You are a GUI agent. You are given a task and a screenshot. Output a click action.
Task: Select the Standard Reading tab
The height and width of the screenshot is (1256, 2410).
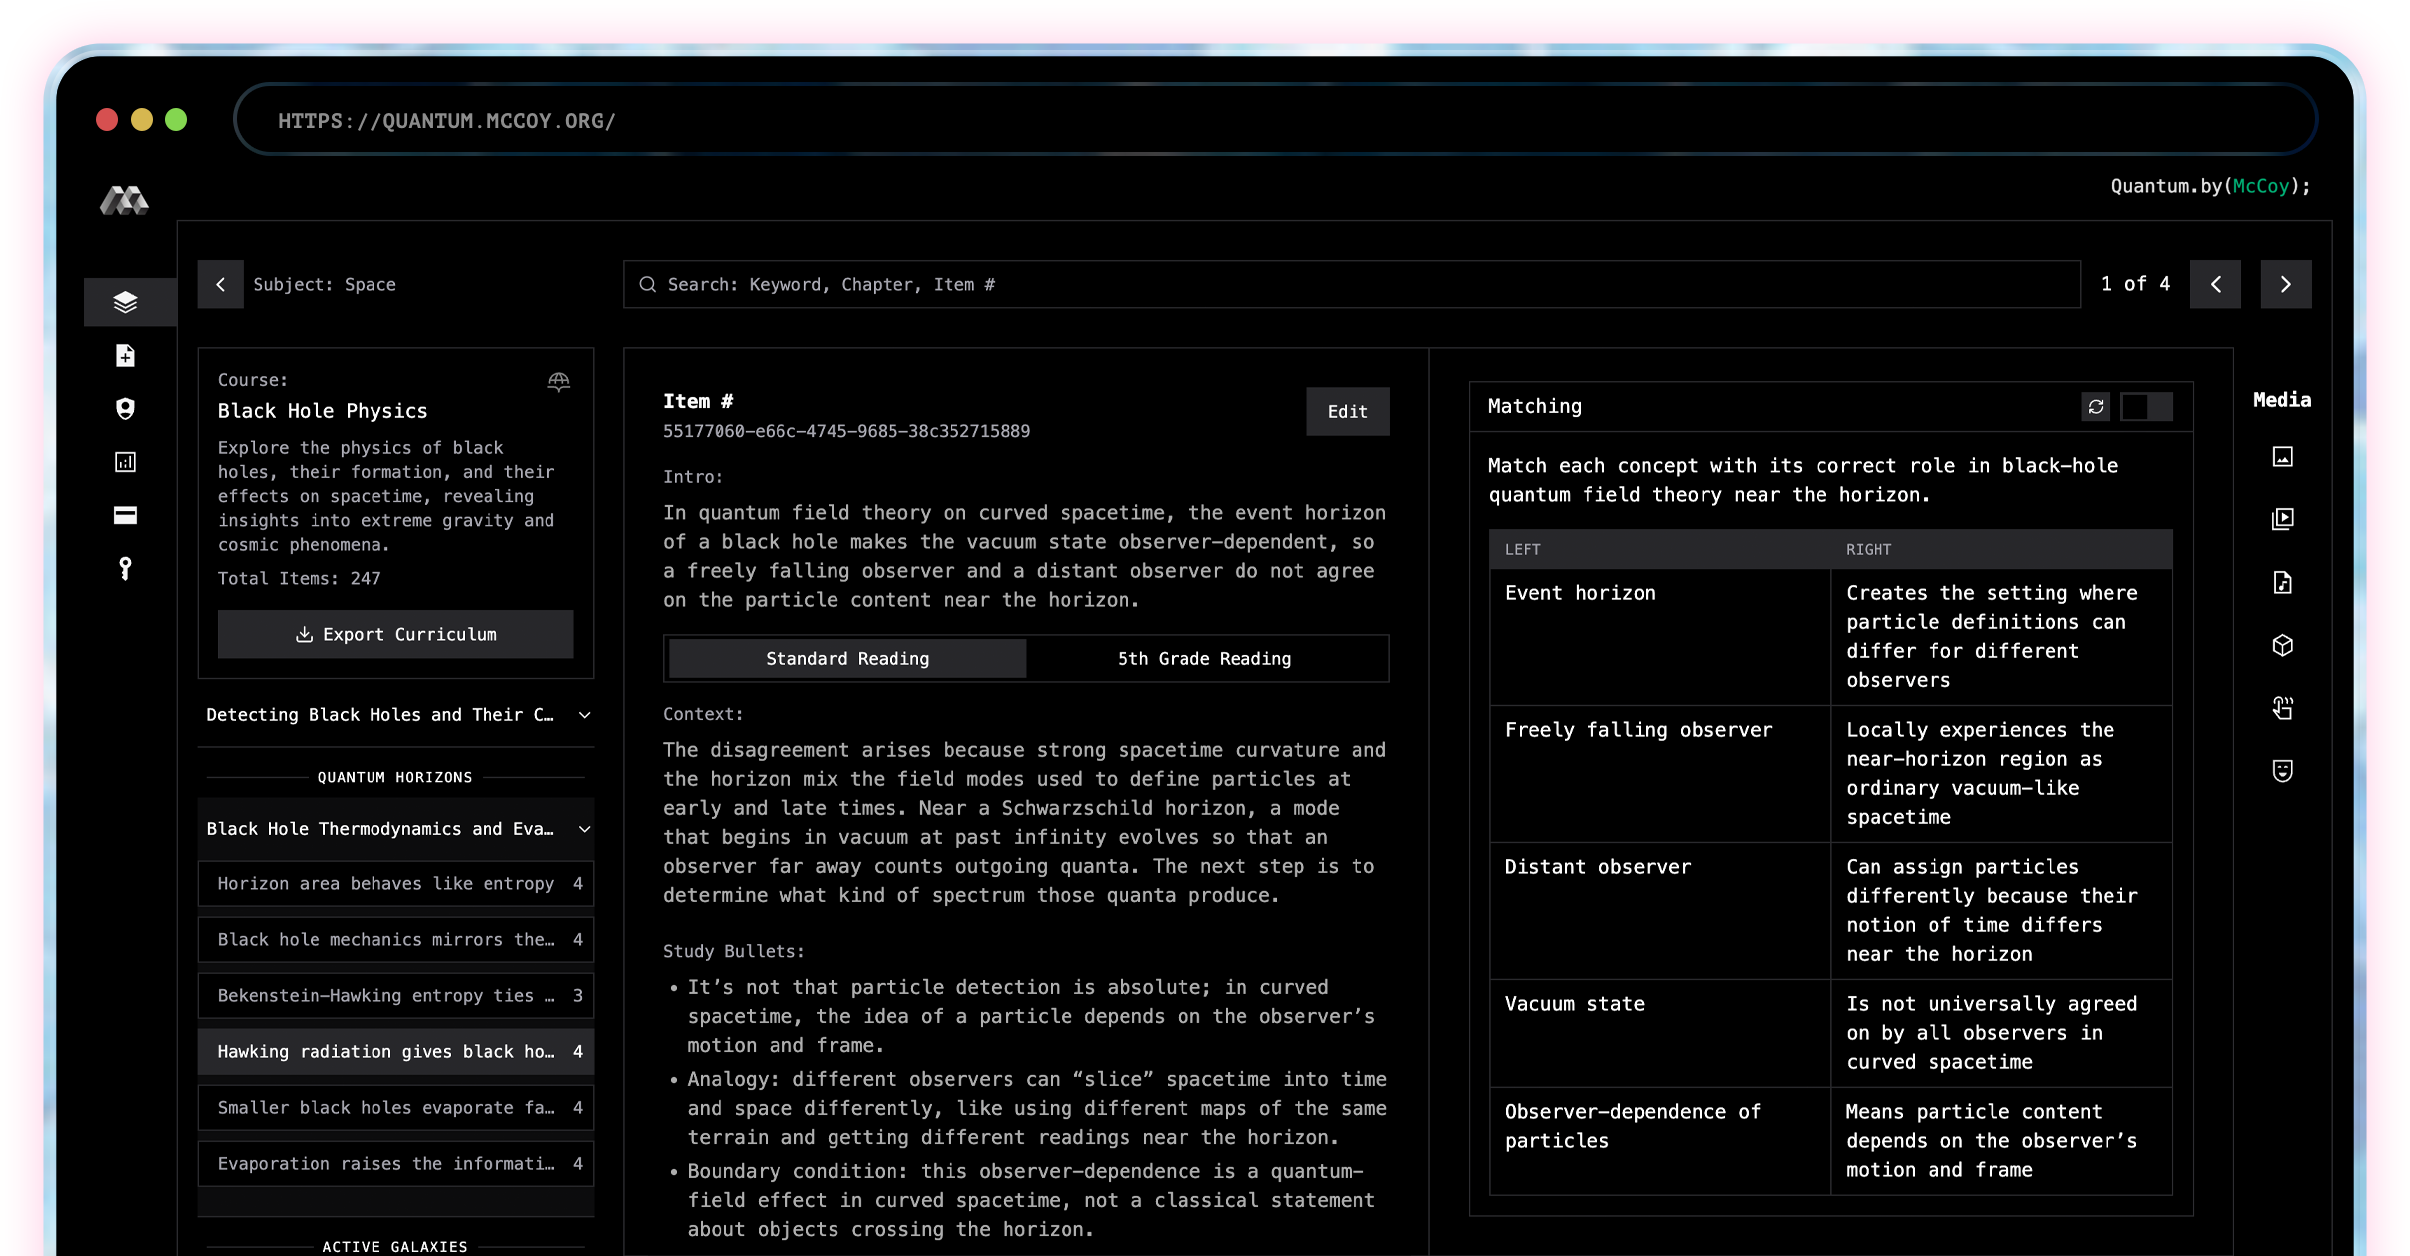click(x=847, y=659)
